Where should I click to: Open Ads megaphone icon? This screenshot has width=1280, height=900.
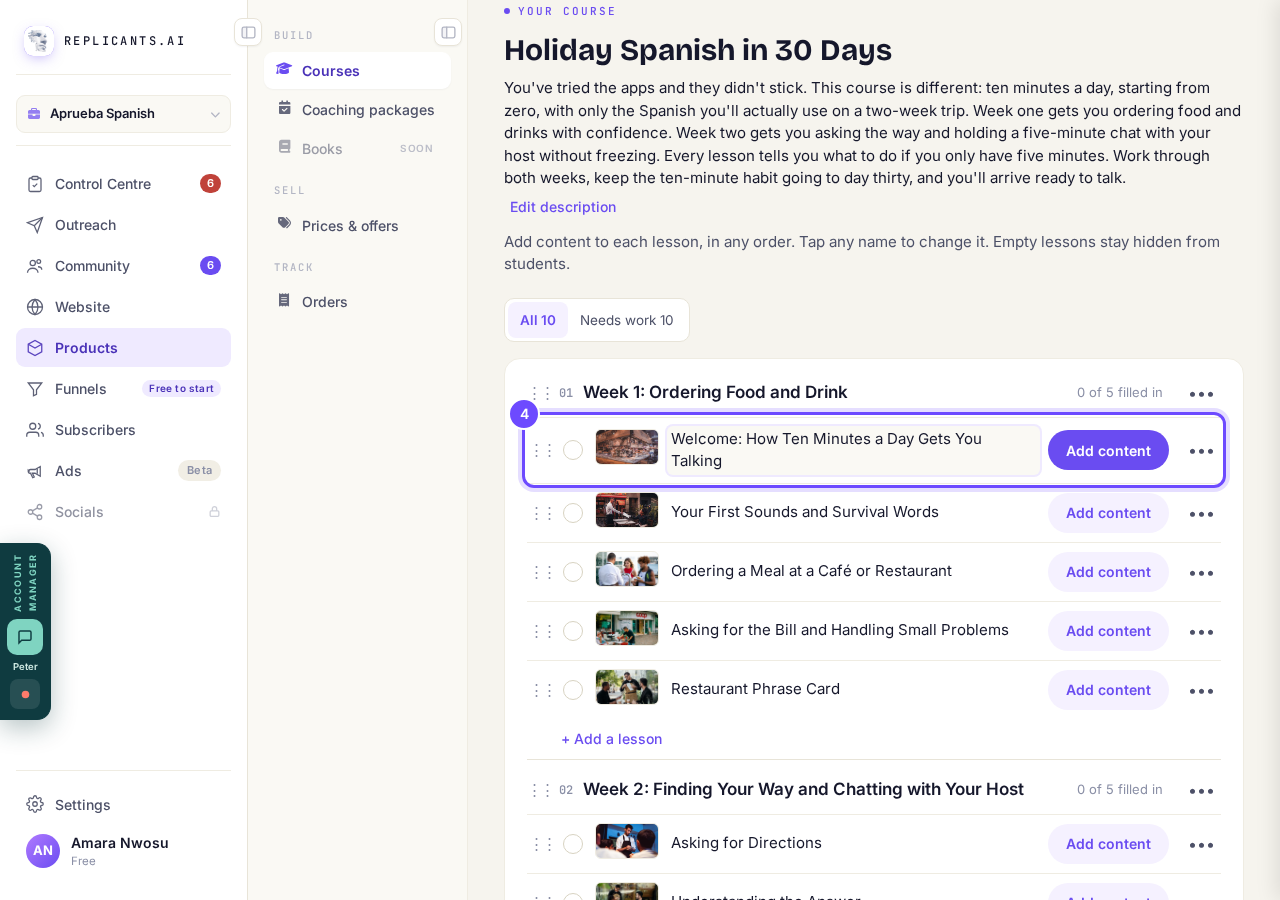coord(35,471)
